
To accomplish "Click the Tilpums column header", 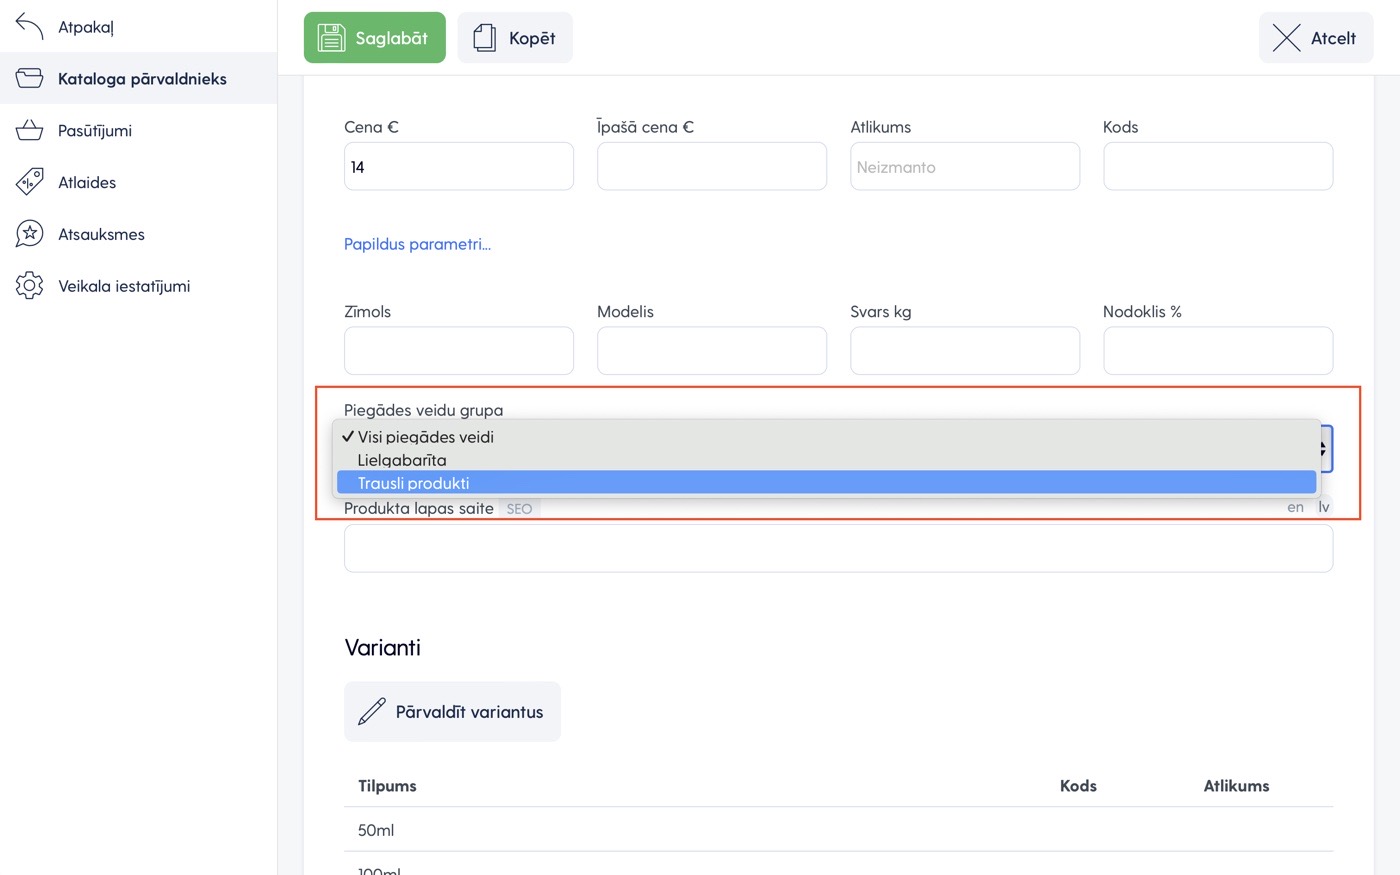I will 387,786.
